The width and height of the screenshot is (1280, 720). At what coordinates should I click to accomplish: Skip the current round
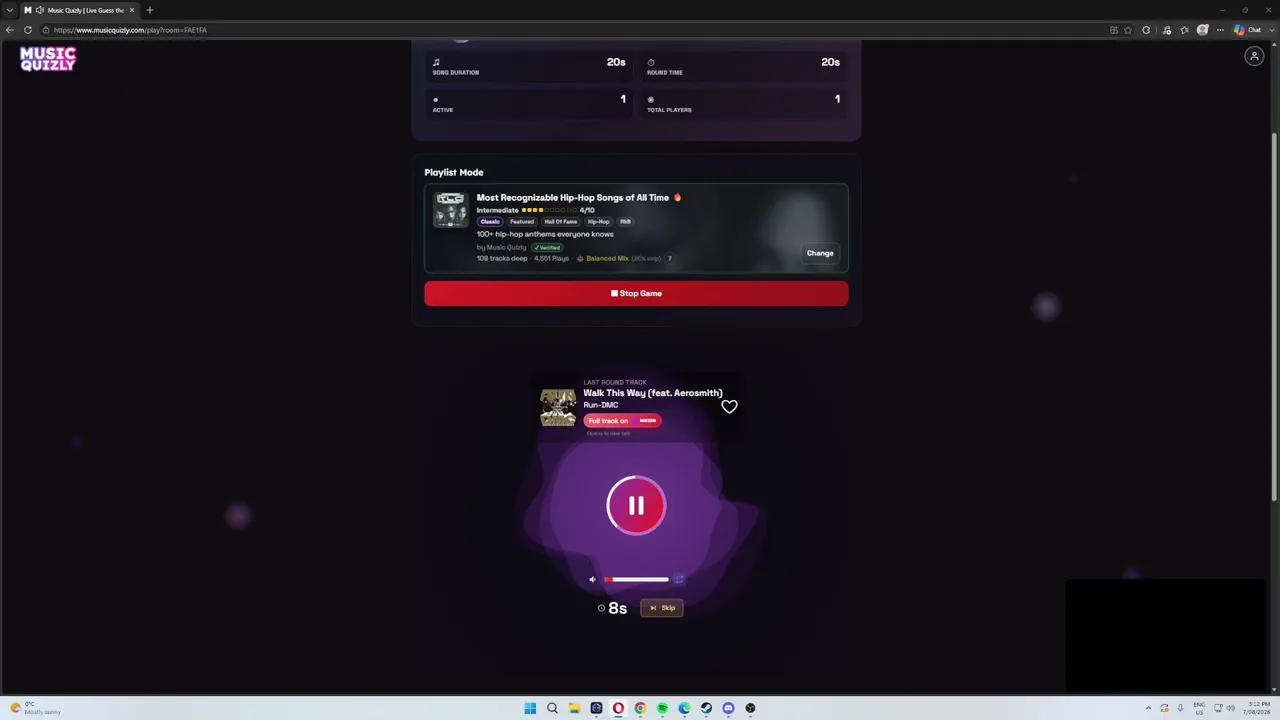(662, 608)
